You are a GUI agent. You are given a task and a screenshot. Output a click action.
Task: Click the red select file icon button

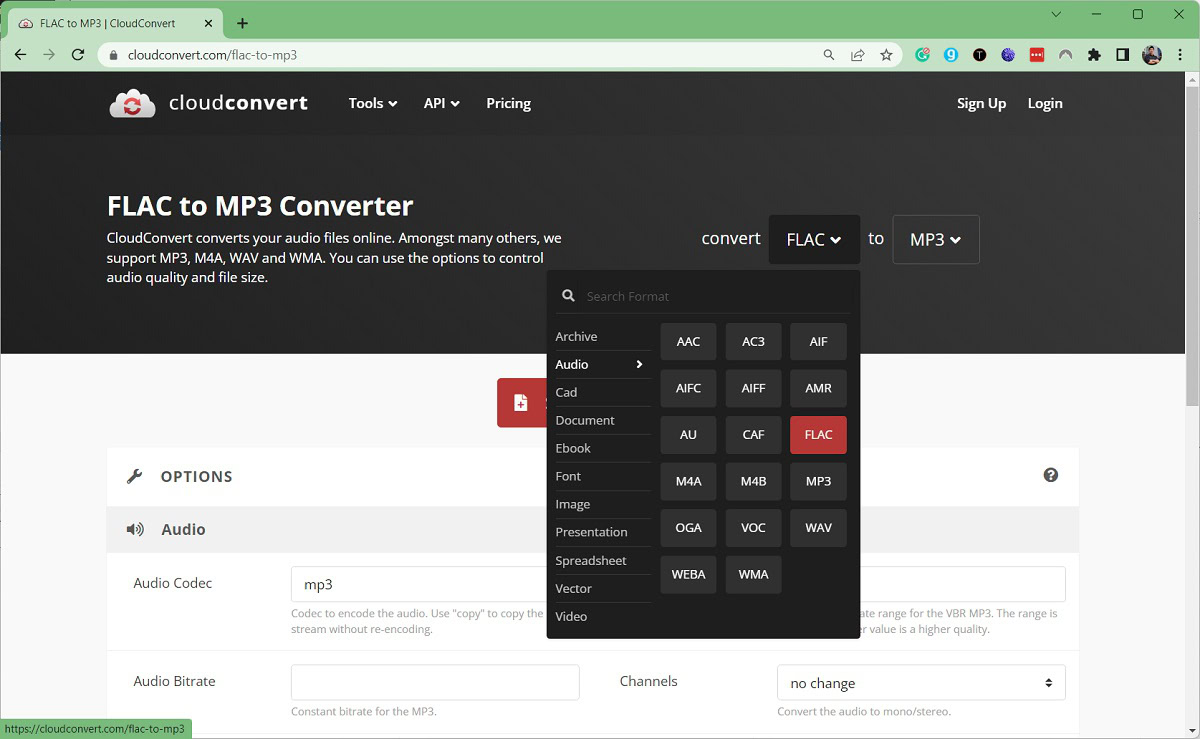click(521, 403)
